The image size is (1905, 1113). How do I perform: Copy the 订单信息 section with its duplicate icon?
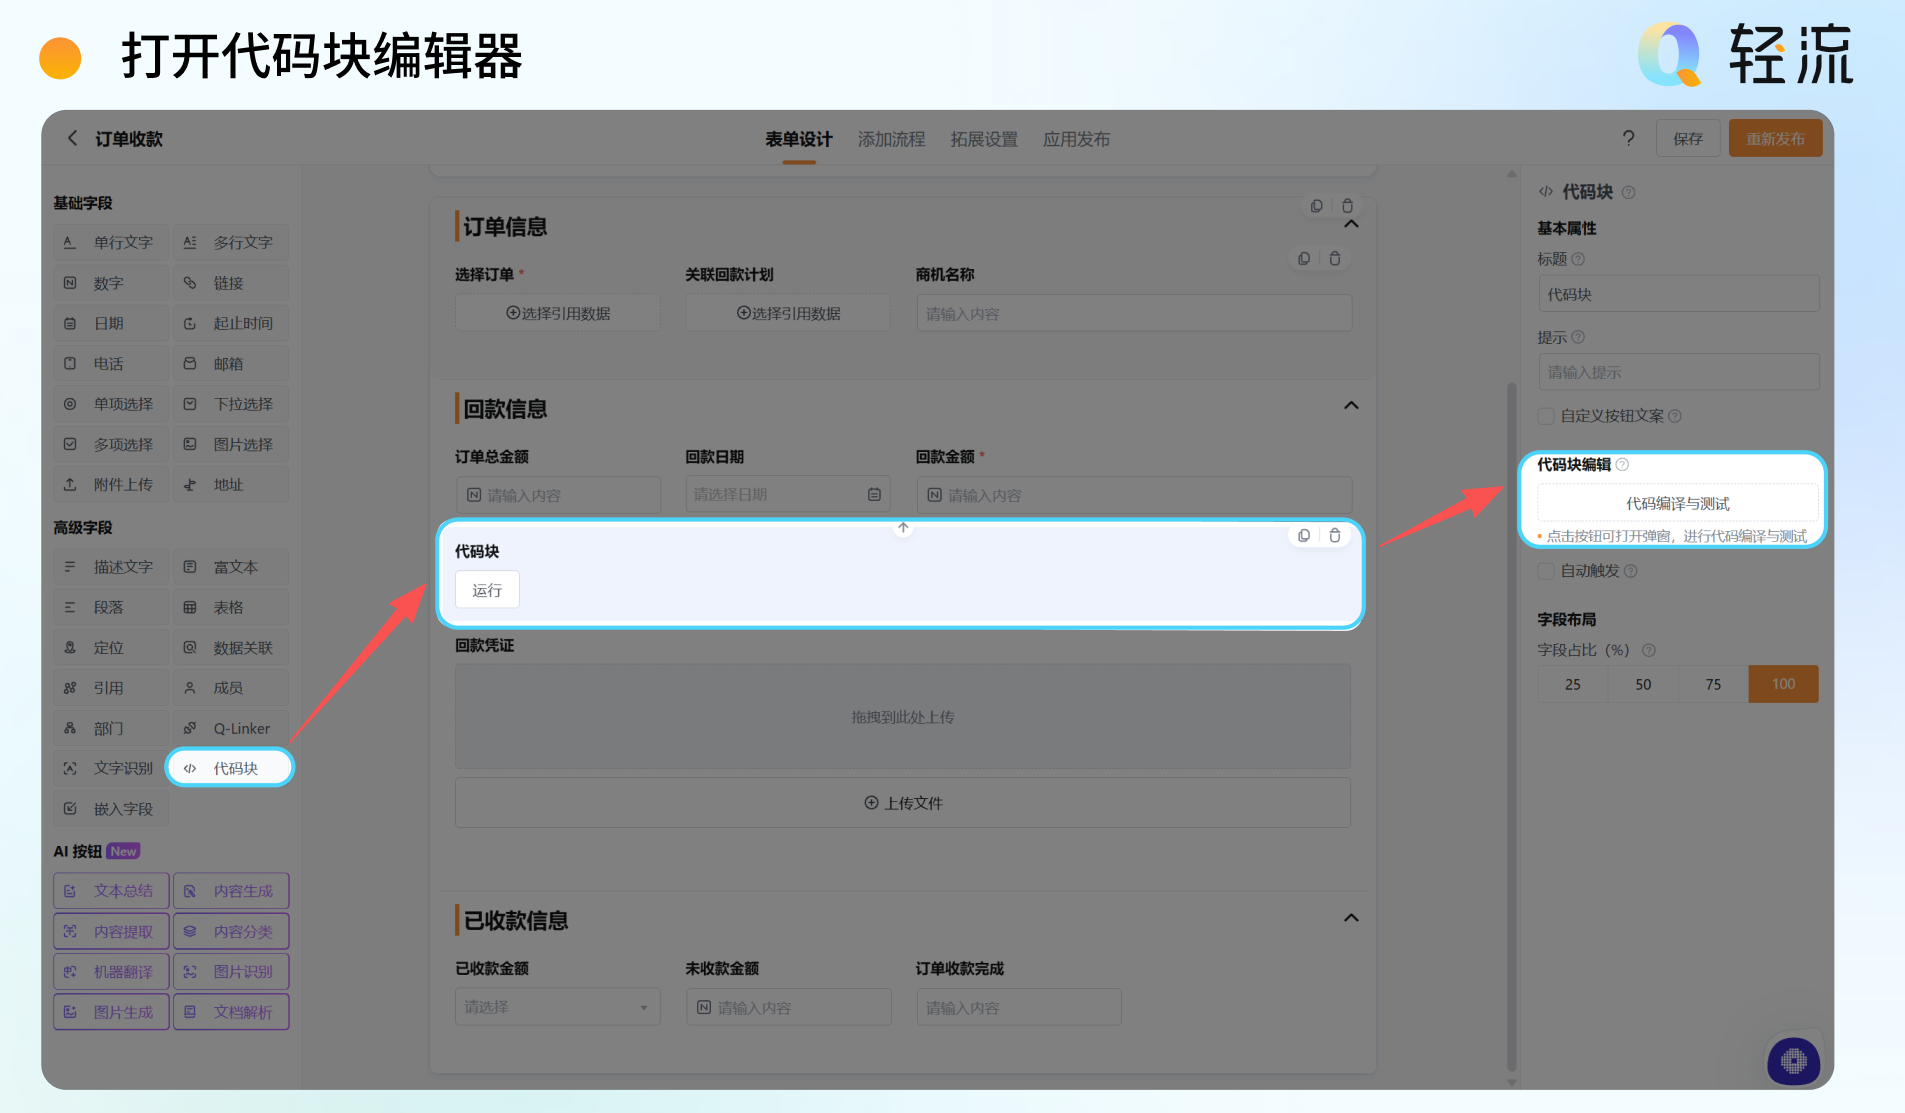click(x=1316, y=206)
